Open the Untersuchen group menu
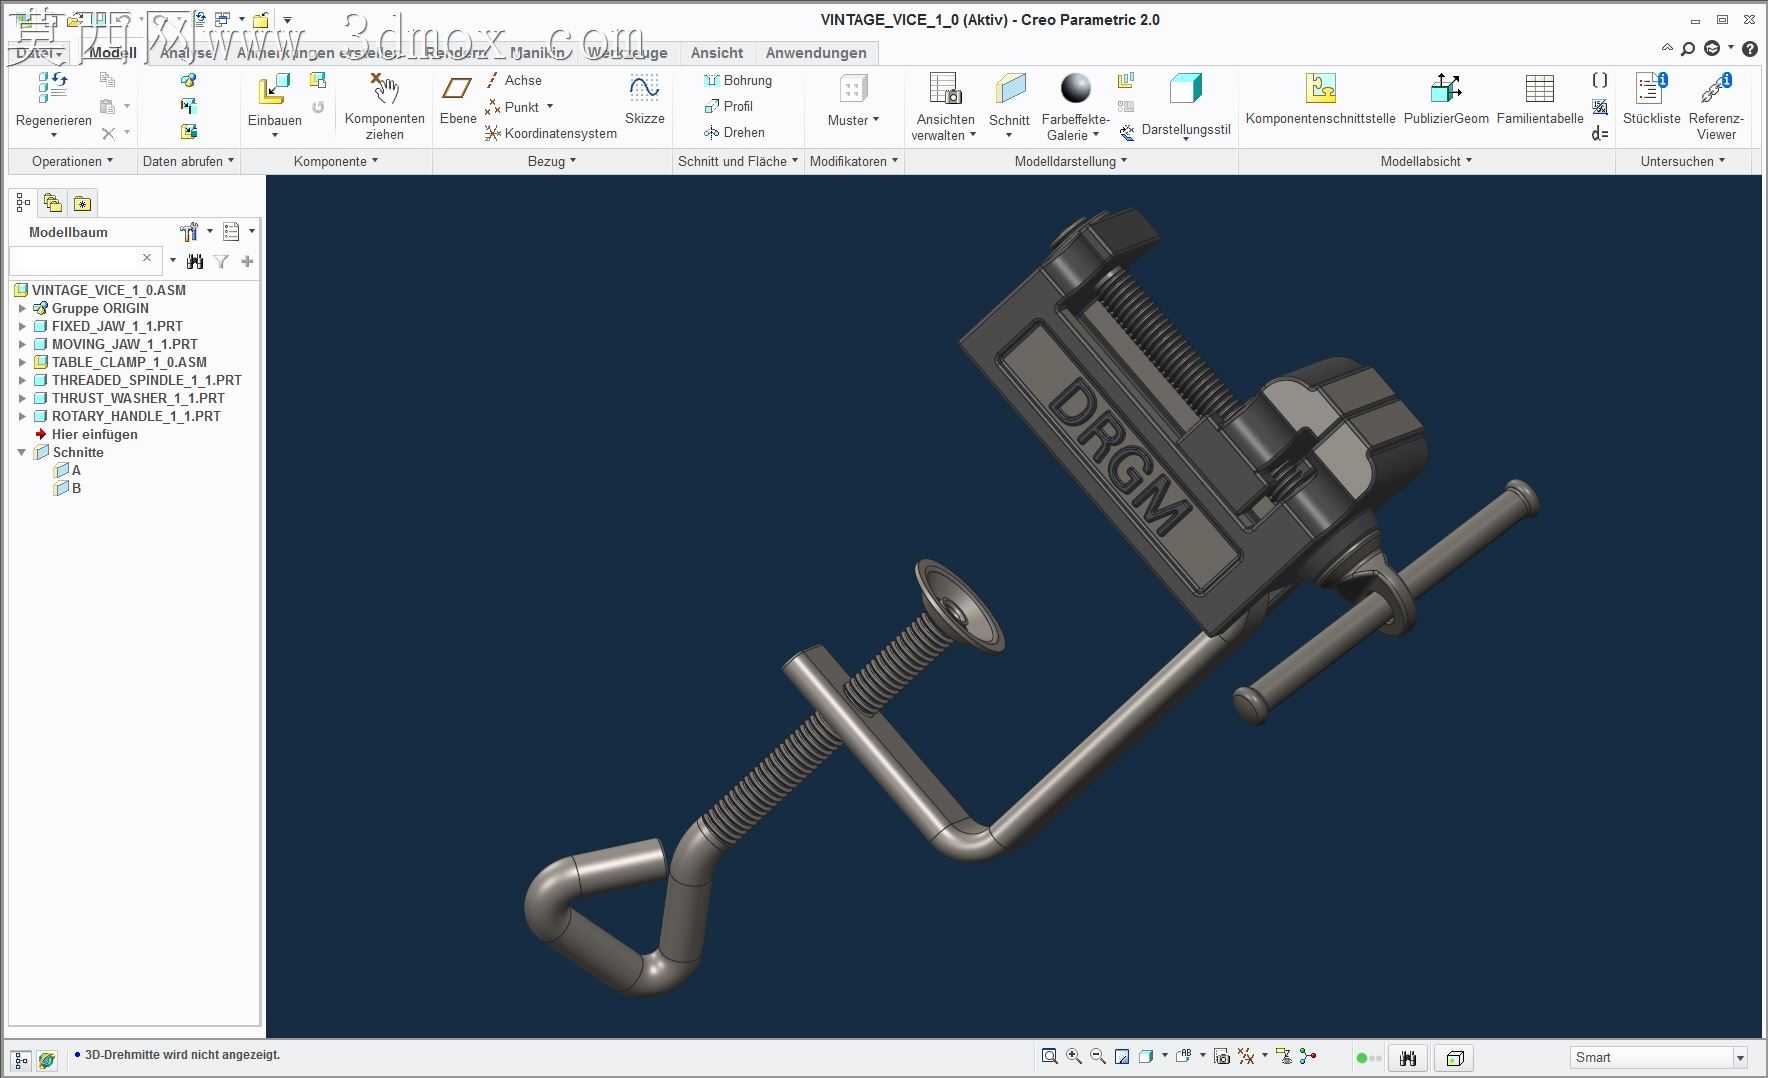The height and width of the screenshot is (1078, 1768). pos(1683,161)
